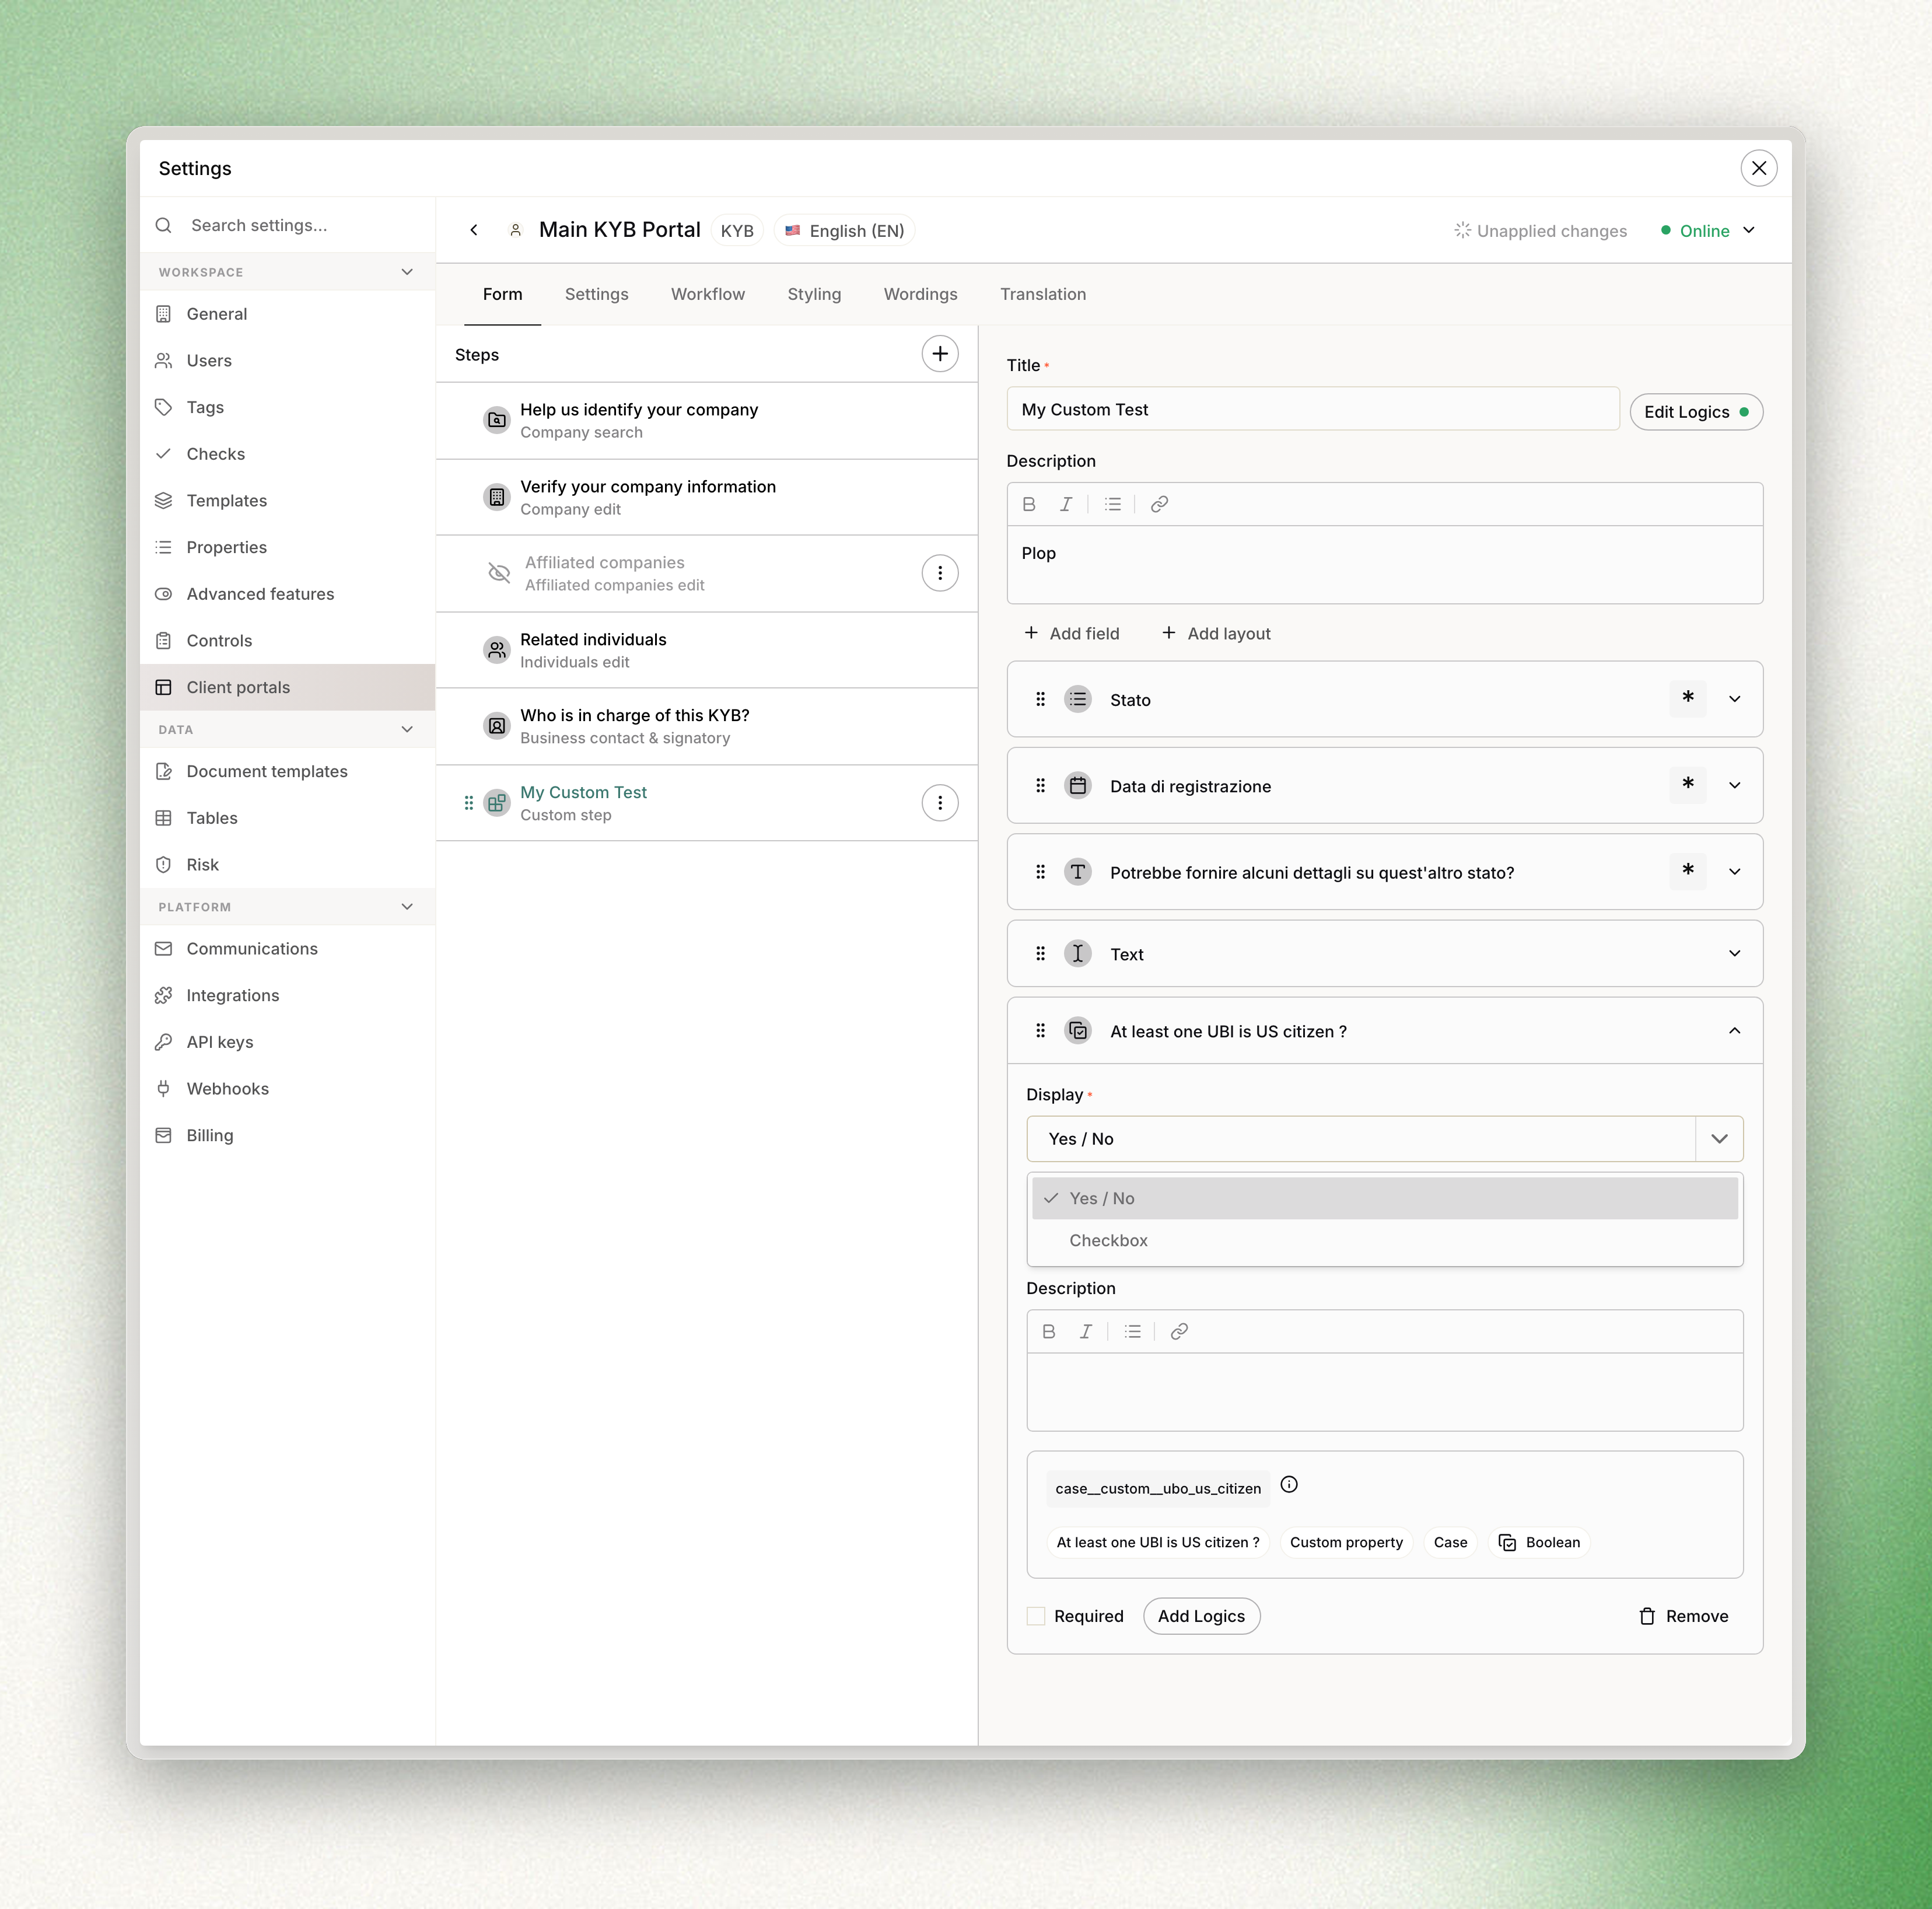Open the My Custom Test step options menu
Screen dimensions: 1932x1909
tap(939, 803)
